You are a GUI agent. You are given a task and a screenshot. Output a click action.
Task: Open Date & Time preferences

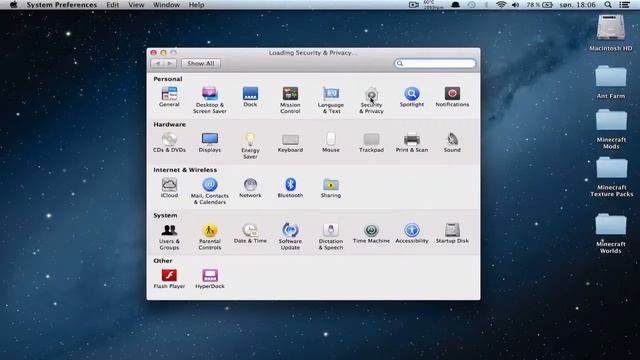coord(250,233)
